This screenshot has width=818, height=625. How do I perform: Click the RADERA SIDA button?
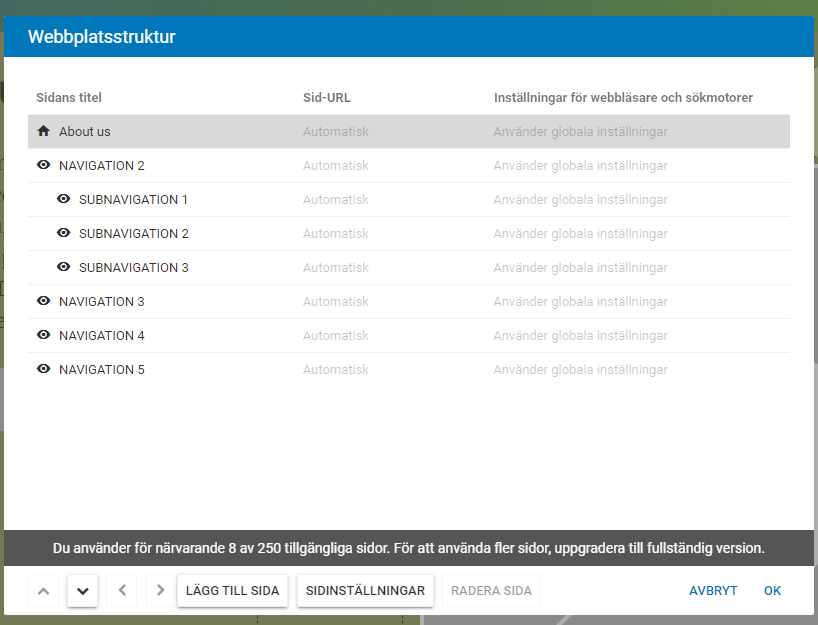[491, 591]
